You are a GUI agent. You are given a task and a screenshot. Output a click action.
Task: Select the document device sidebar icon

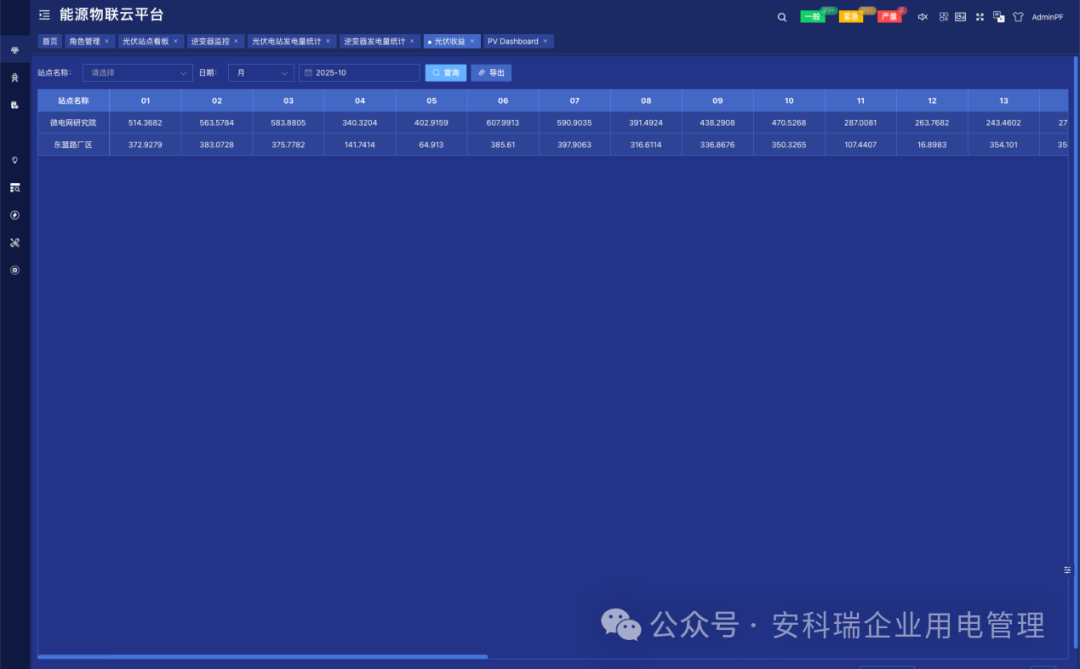click(x=14, y=105)
